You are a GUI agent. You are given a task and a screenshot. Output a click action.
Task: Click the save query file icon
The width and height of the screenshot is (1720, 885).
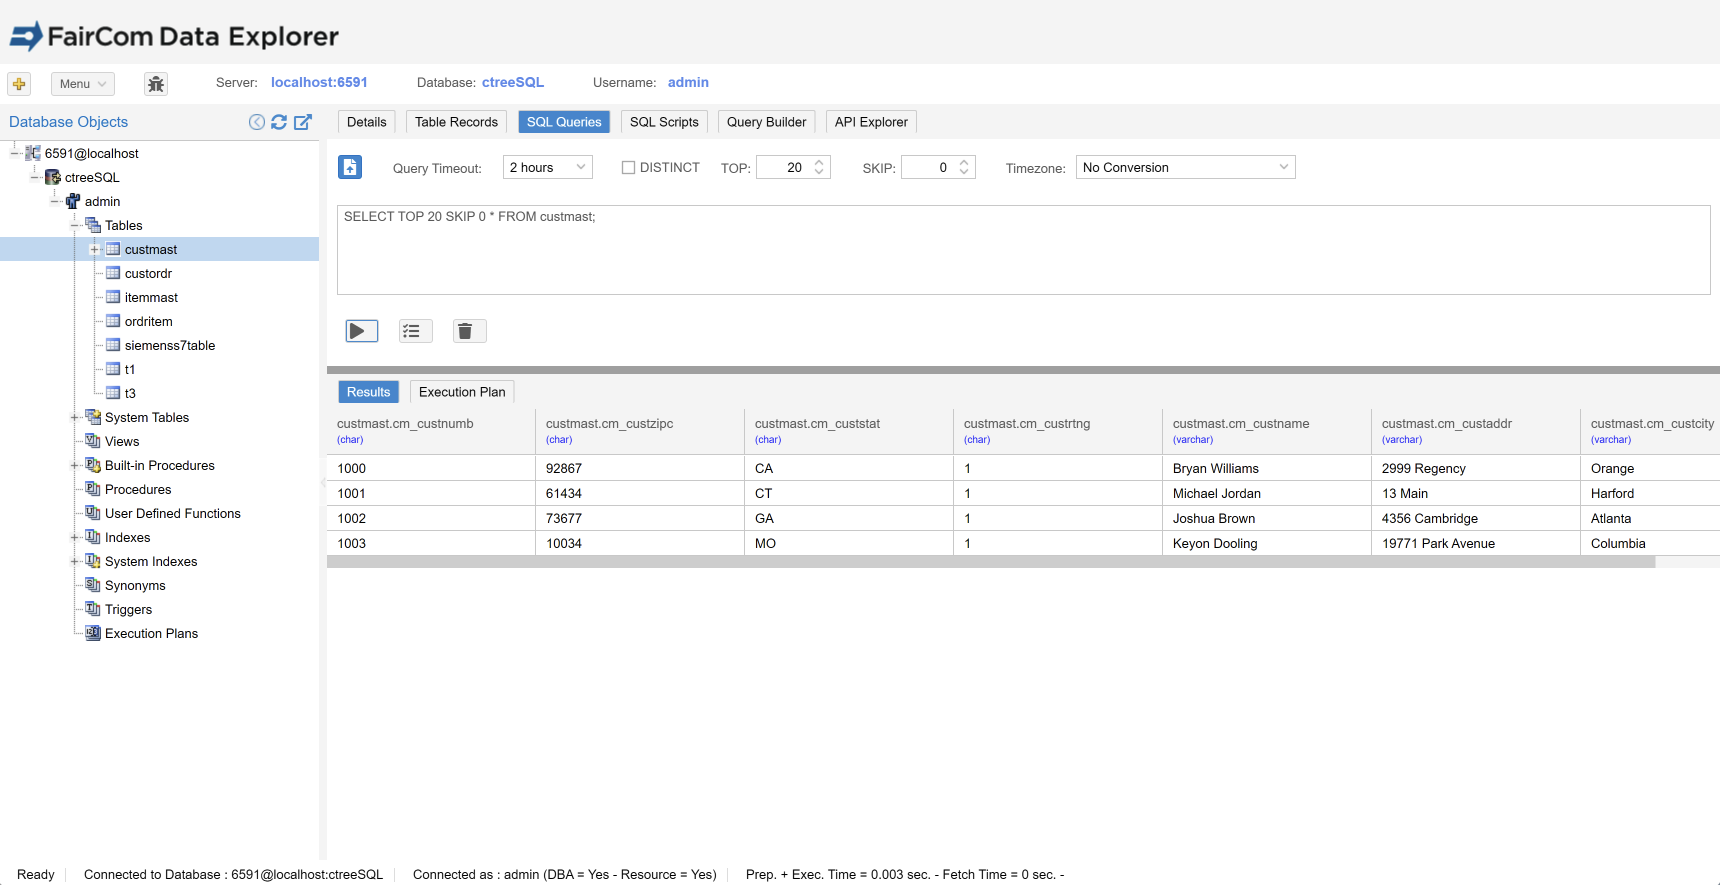[x=350, y=167]
